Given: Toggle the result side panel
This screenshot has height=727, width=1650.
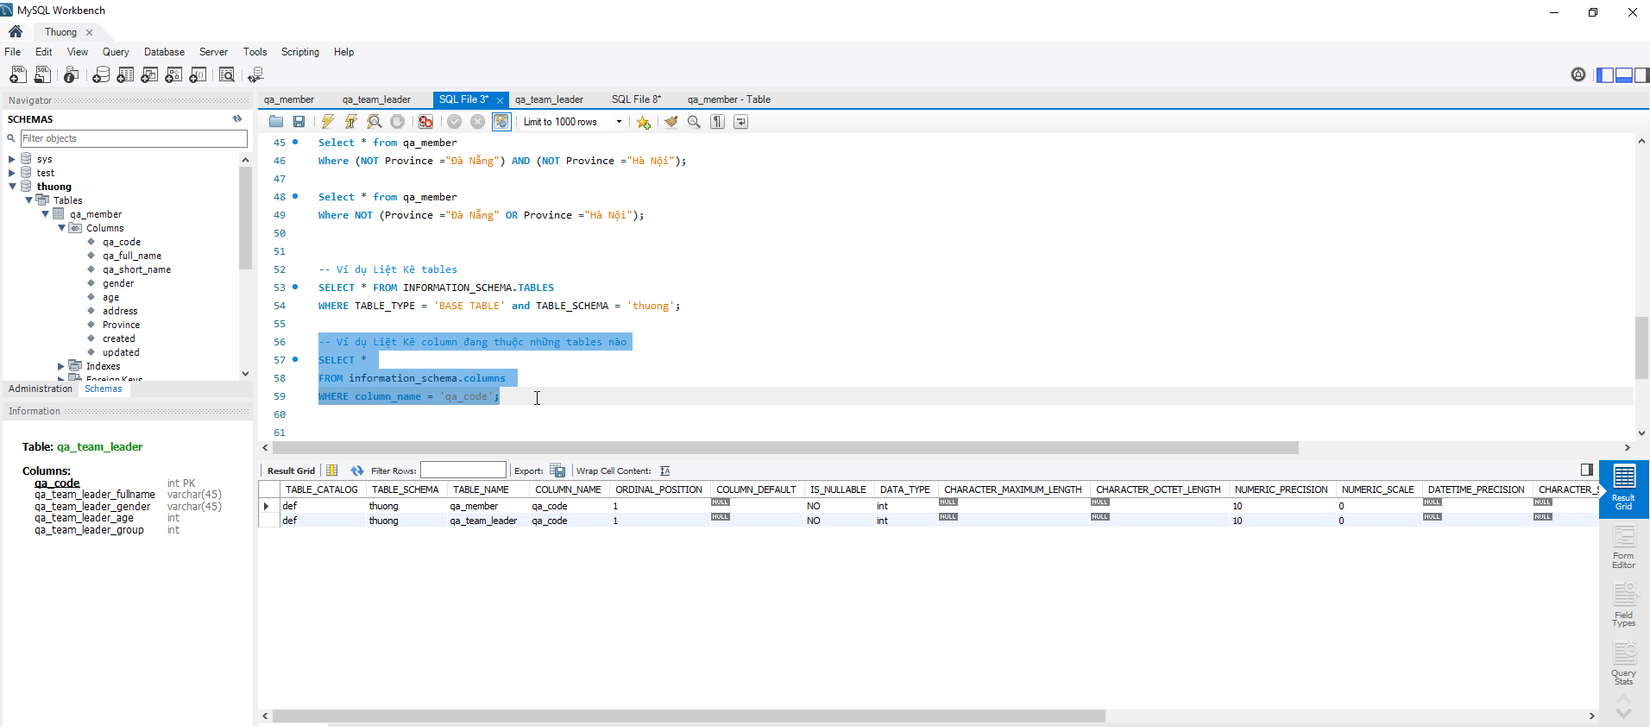Looking at the screenshot, I should (x=1587, y=470).
